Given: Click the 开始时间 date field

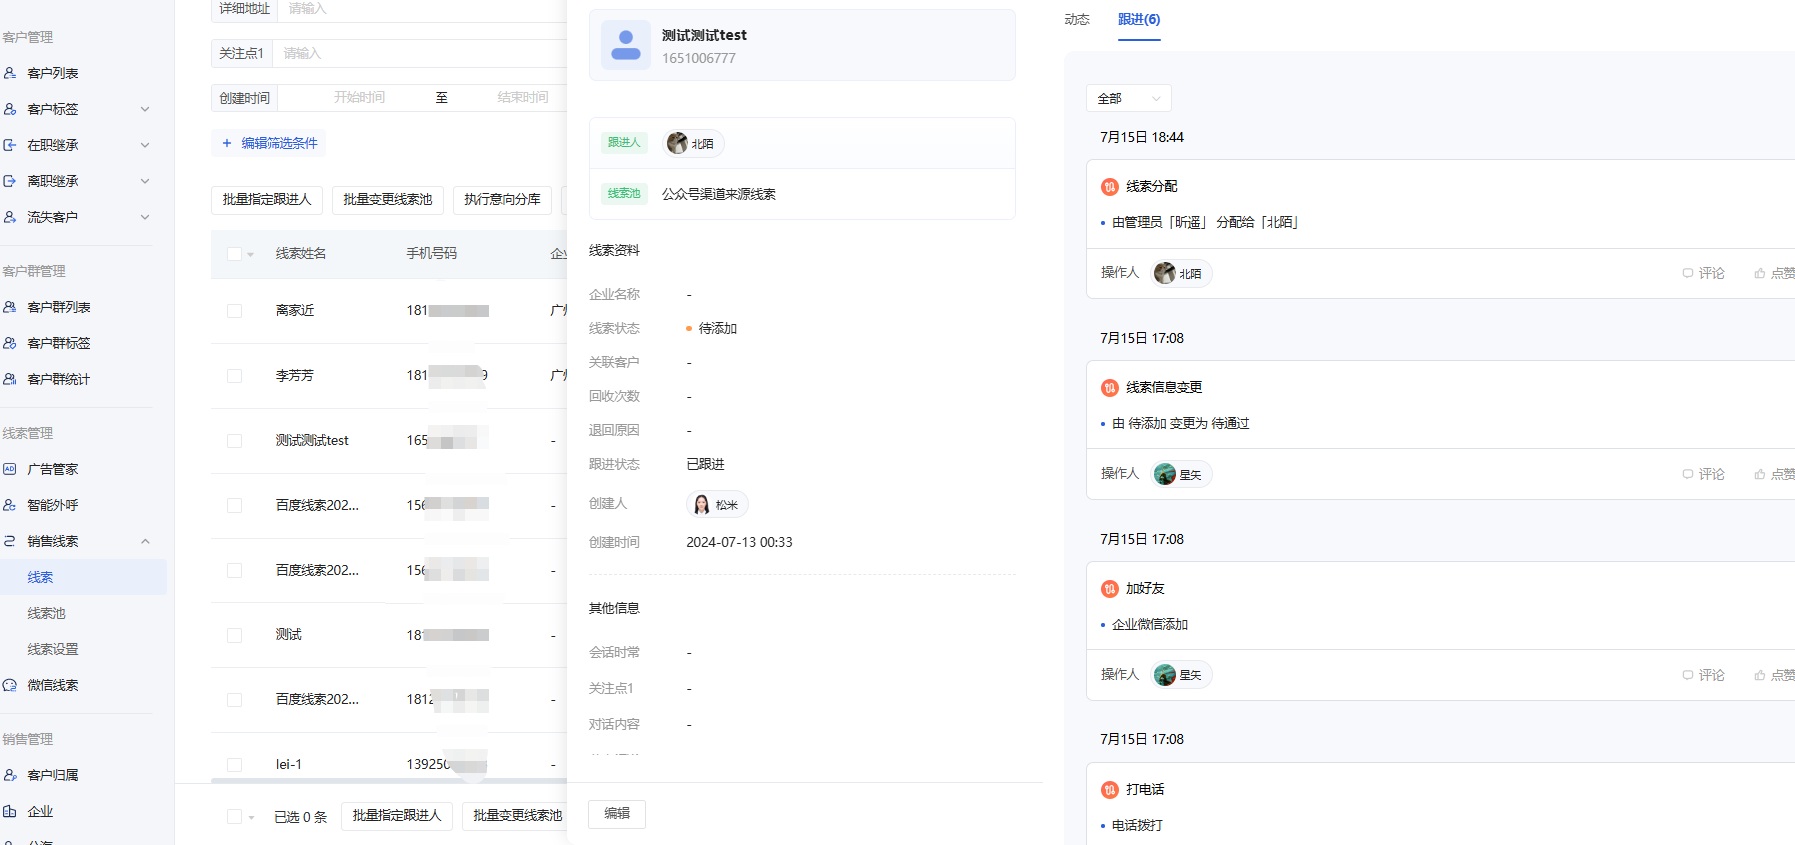Looking at the screenshot, I should click(x=359, y=97).
